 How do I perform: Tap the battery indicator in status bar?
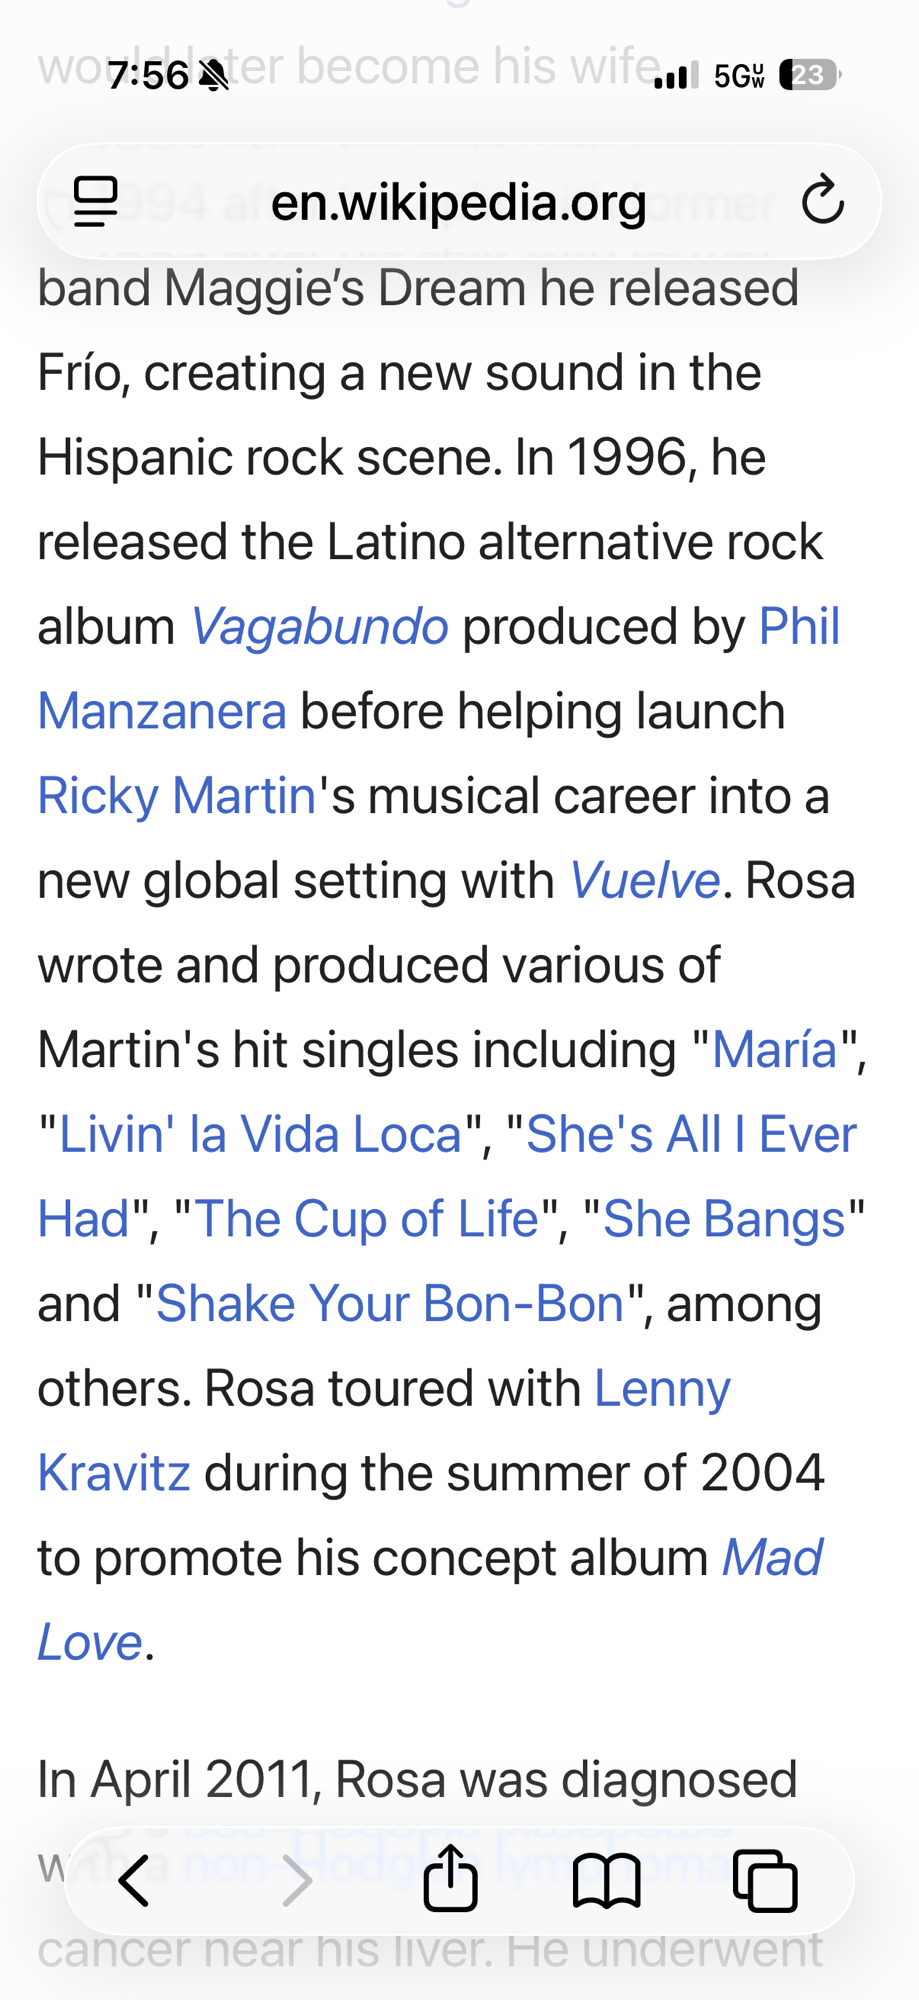pos(809,75)
